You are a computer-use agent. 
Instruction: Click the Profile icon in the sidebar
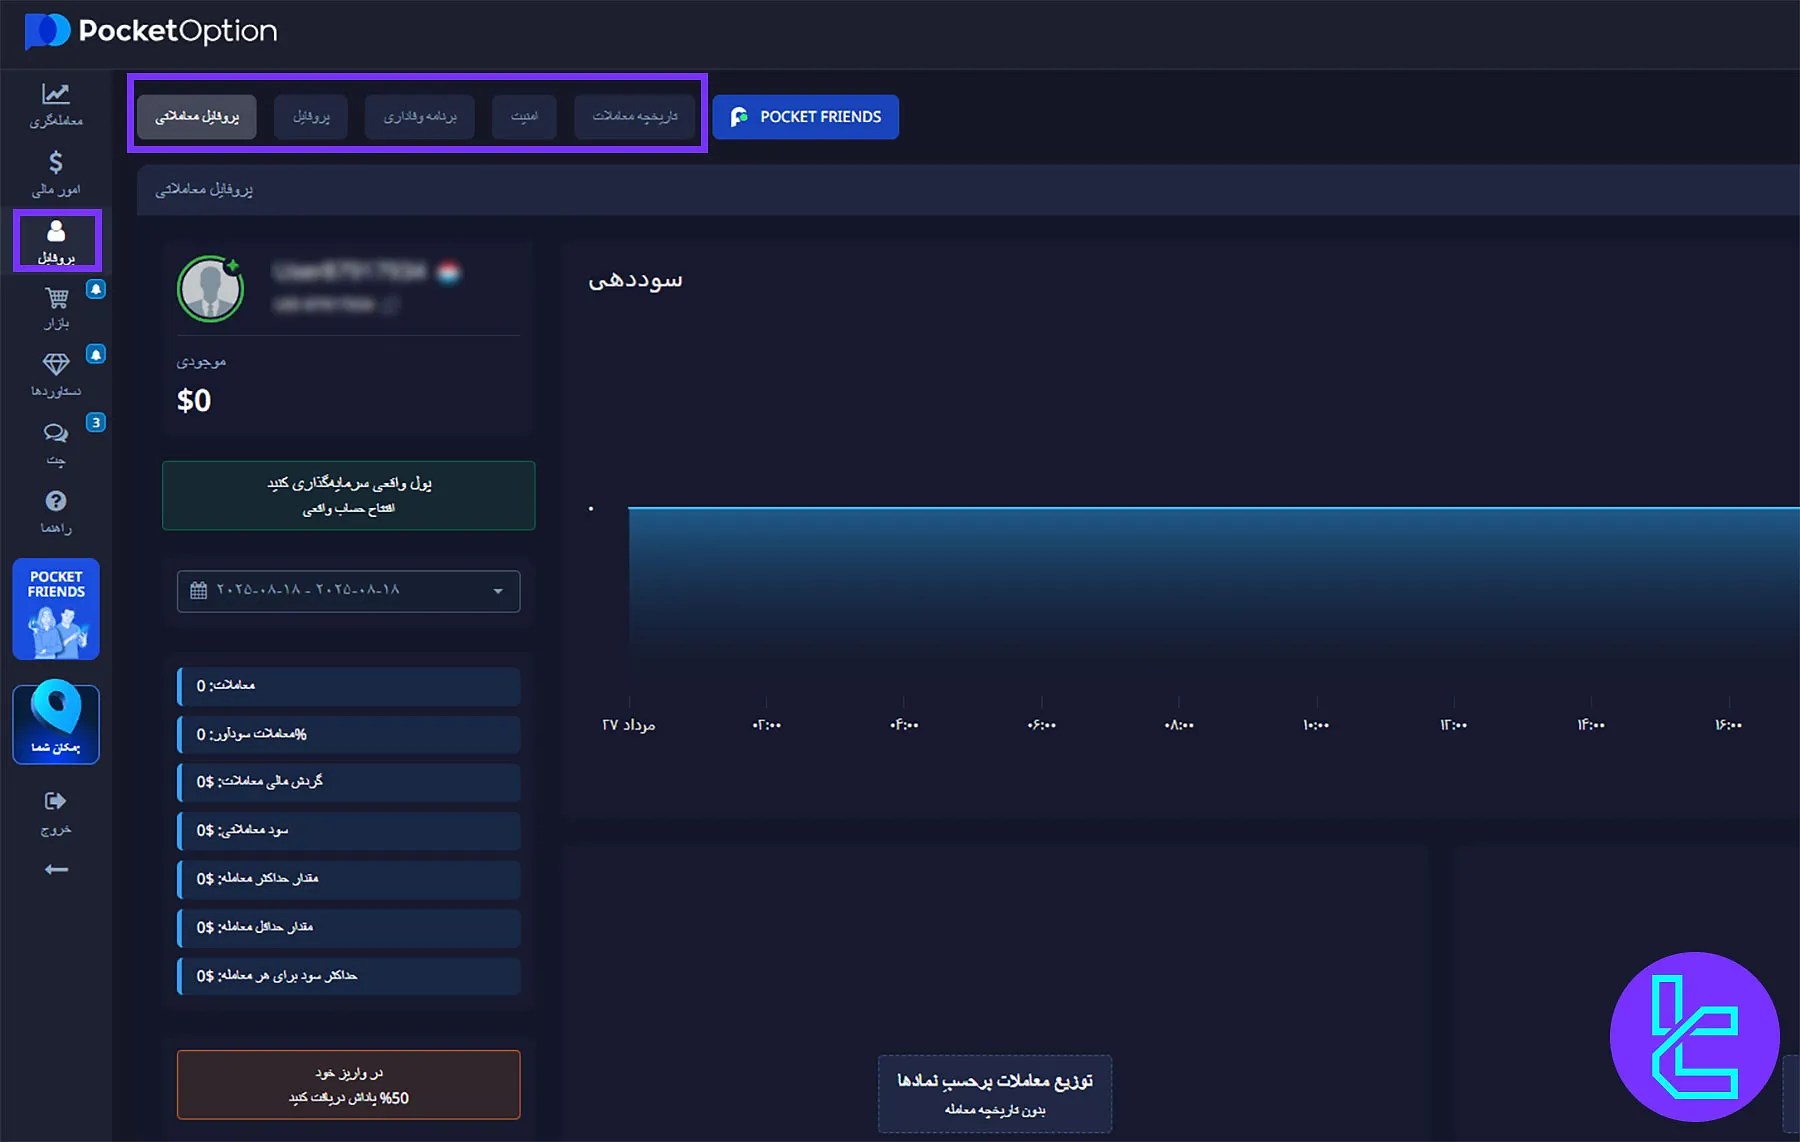tap(56, 240)
